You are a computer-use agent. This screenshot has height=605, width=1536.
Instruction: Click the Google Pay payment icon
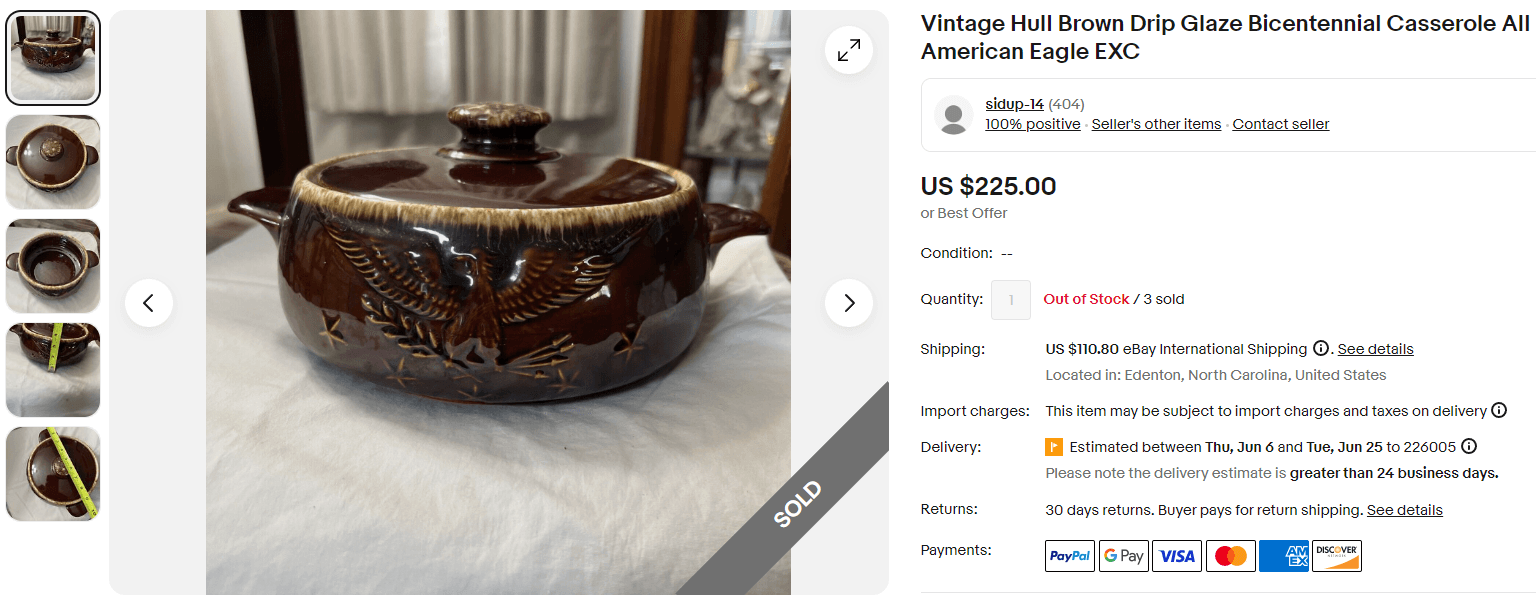pyautogui.click(x=1123, y=556)
